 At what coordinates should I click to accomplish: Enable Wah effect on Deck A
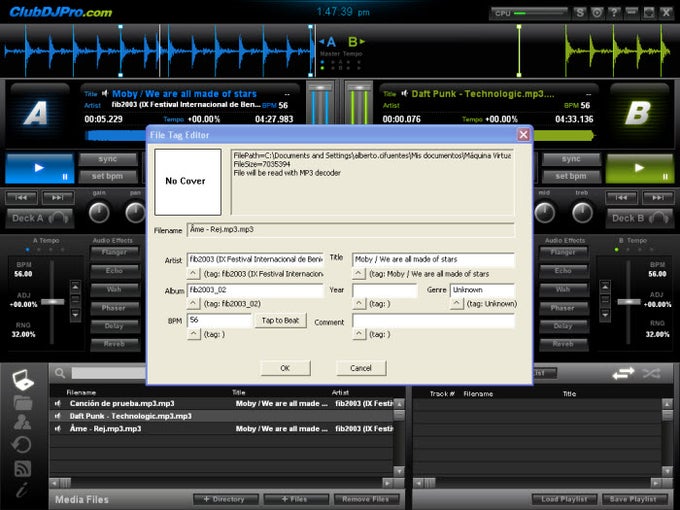tap(114, 289)
